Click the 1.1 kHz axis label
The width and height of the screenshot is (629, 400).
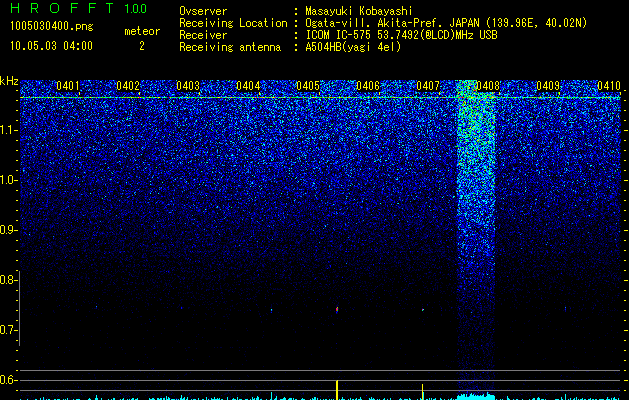click(8, 130)
